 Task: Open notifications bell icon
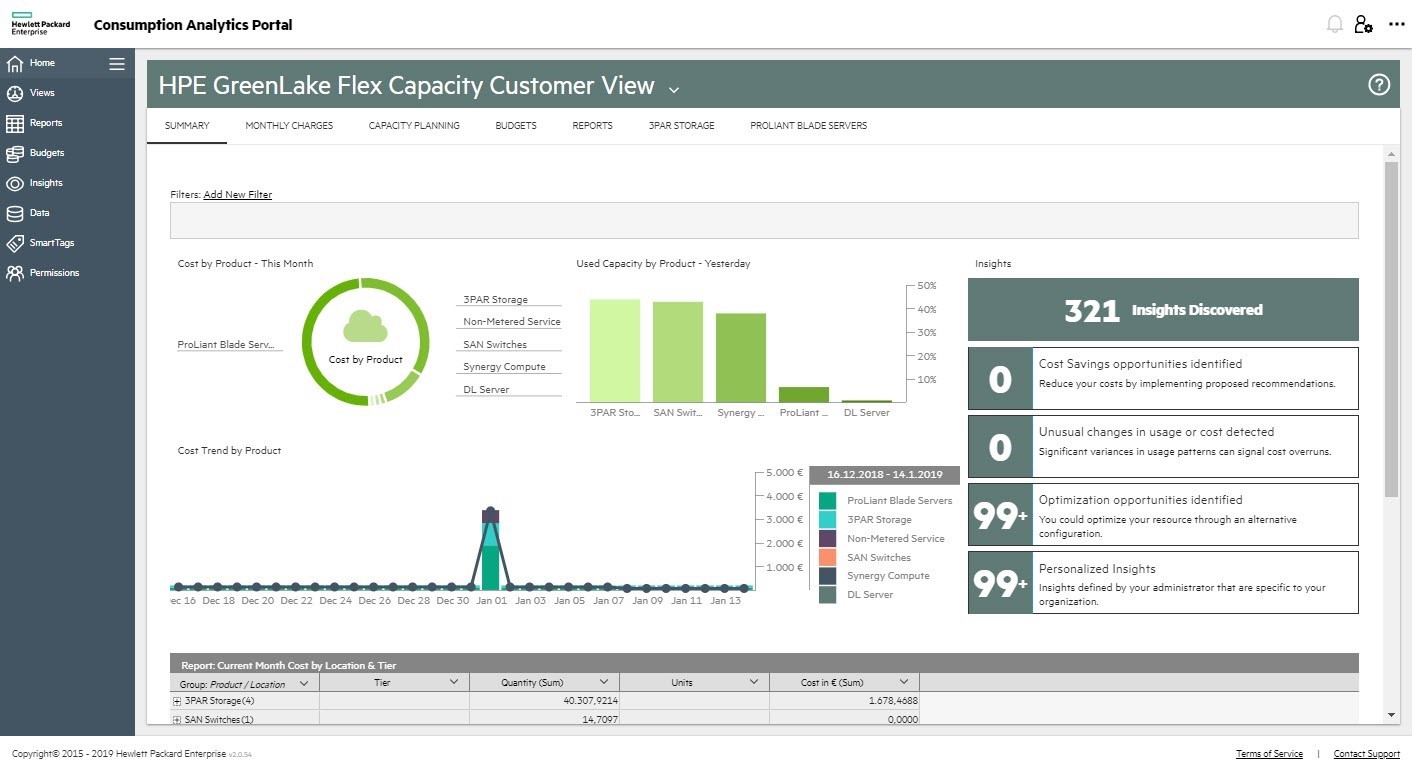click(x=1334, y=25)
